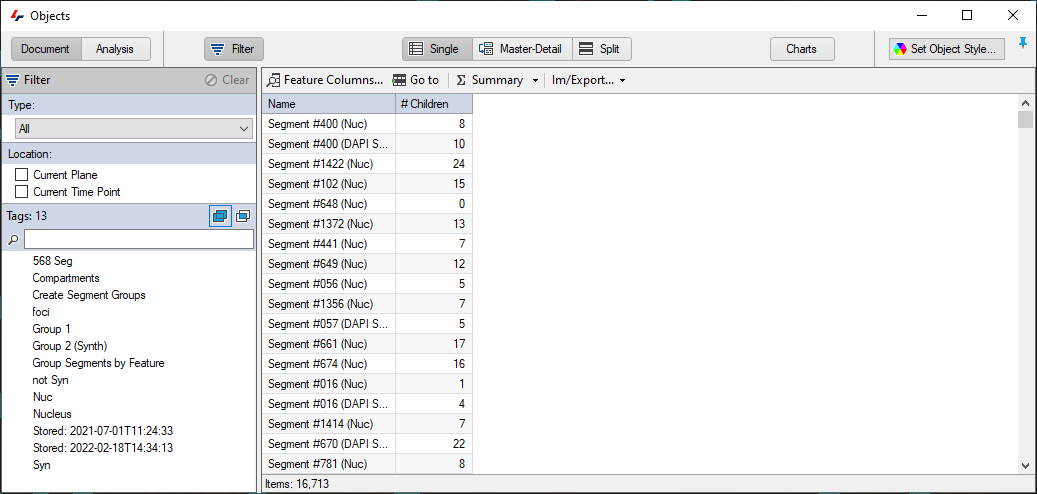The height and width of the screenshot is (494, 1037).
Task: Switch to Document scope
Action: [45, 49]
